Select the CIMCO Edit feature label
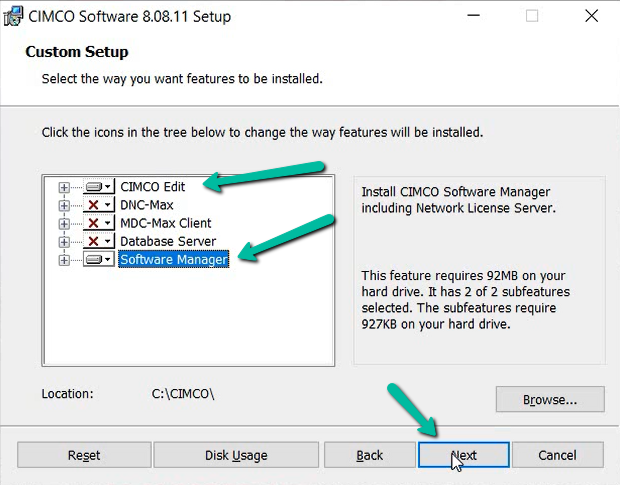The image size is (620, 485). (x=153, y=187)
